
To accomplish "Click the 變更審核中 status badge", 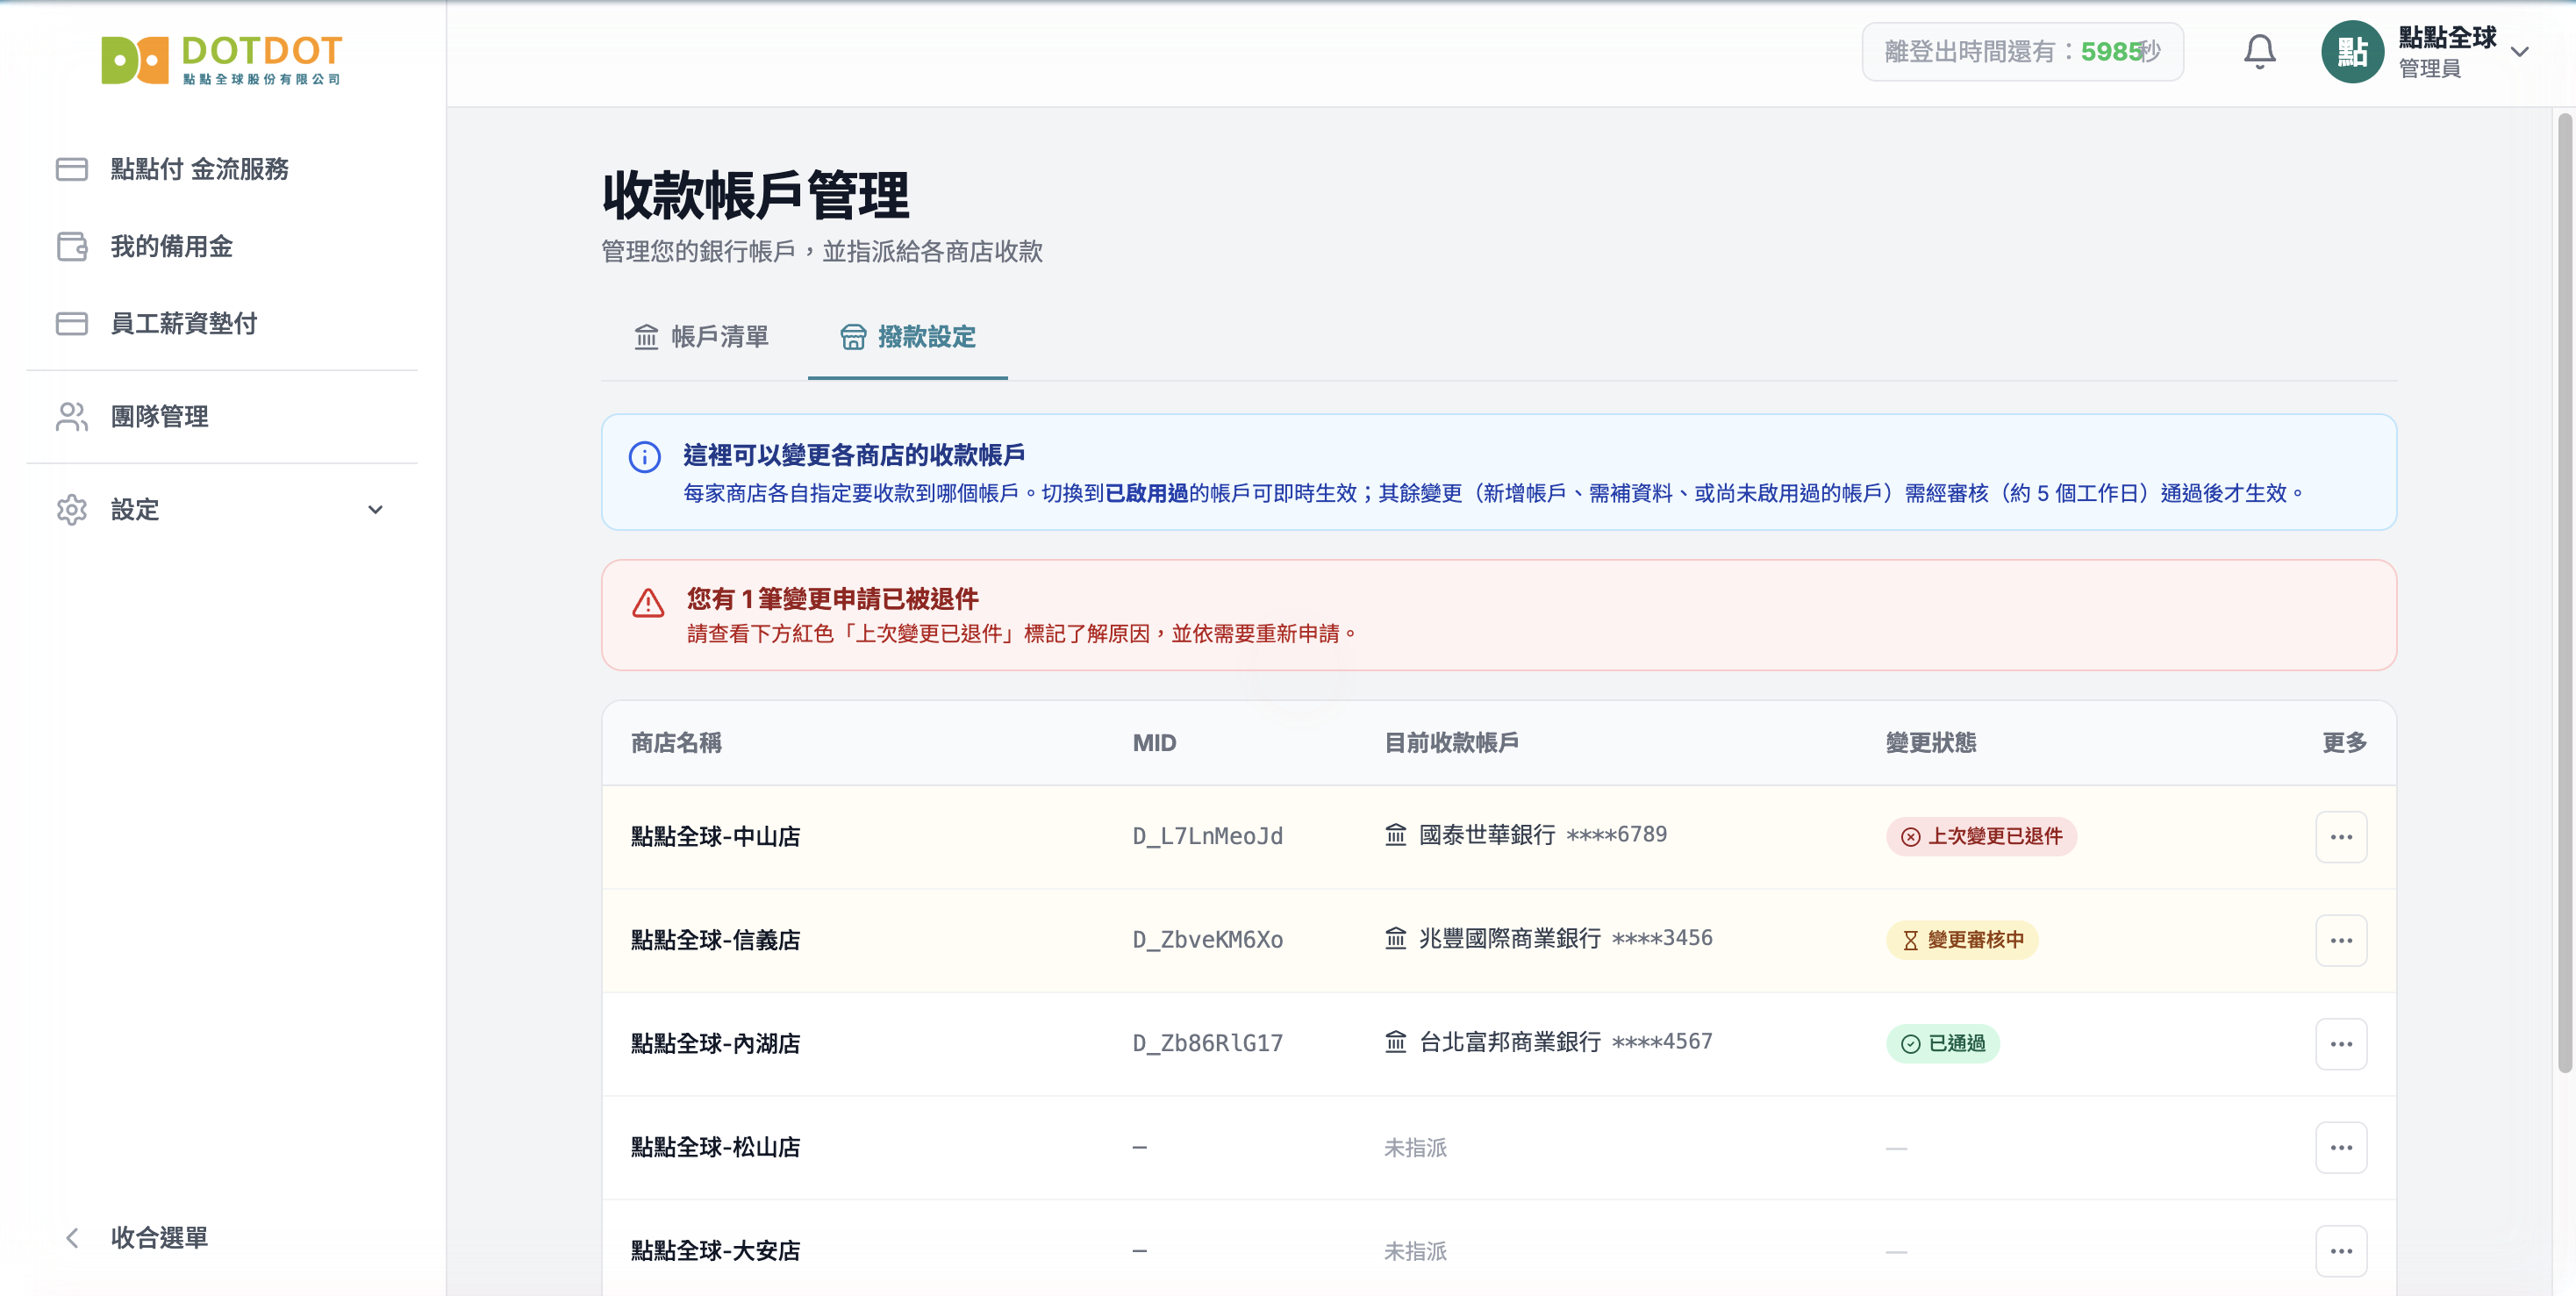I will [1962, 940].
